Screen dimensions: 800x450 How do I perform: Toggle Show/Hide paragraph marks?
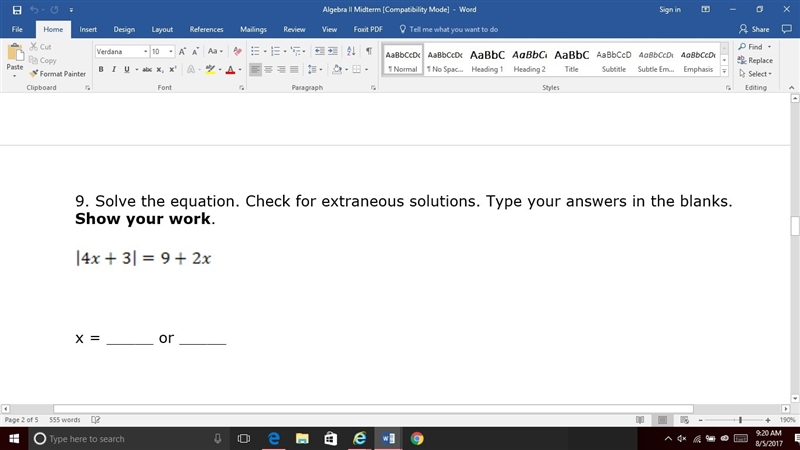tap(369, 51)
